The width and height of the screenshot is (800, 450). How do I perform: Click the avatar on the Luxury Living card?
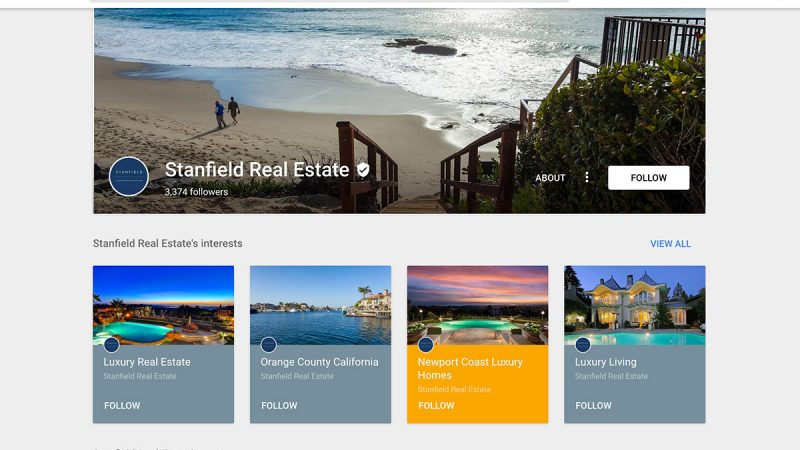pyautogui.click(x=583, y=345)
